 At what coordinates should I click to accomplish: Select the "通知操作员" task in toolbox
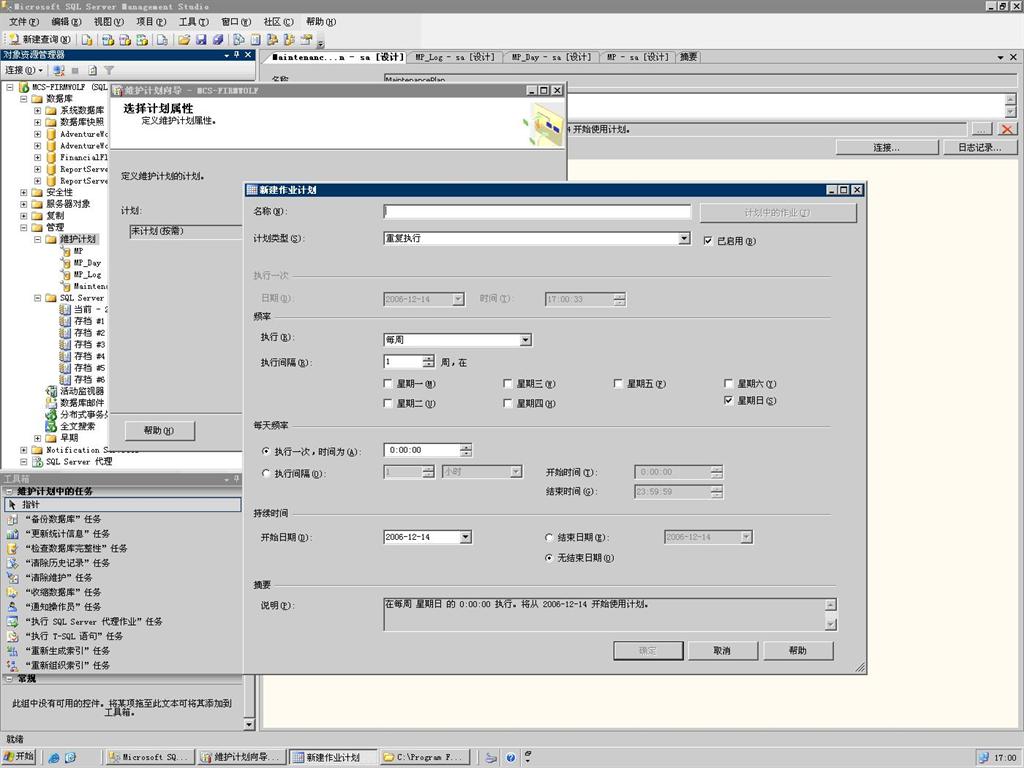click(x=63, y=607)
